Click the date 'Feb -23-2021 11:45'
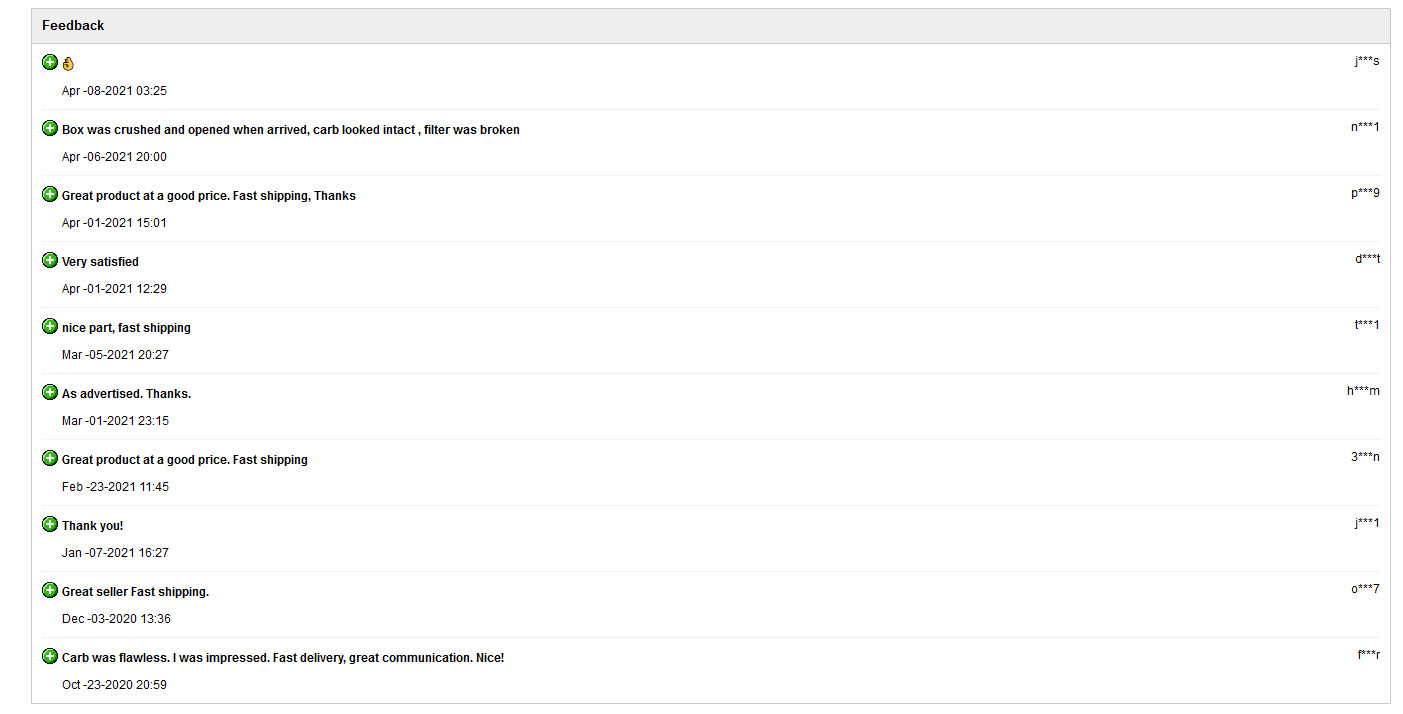Screen dimensions: 1403x714 (115, 487)
